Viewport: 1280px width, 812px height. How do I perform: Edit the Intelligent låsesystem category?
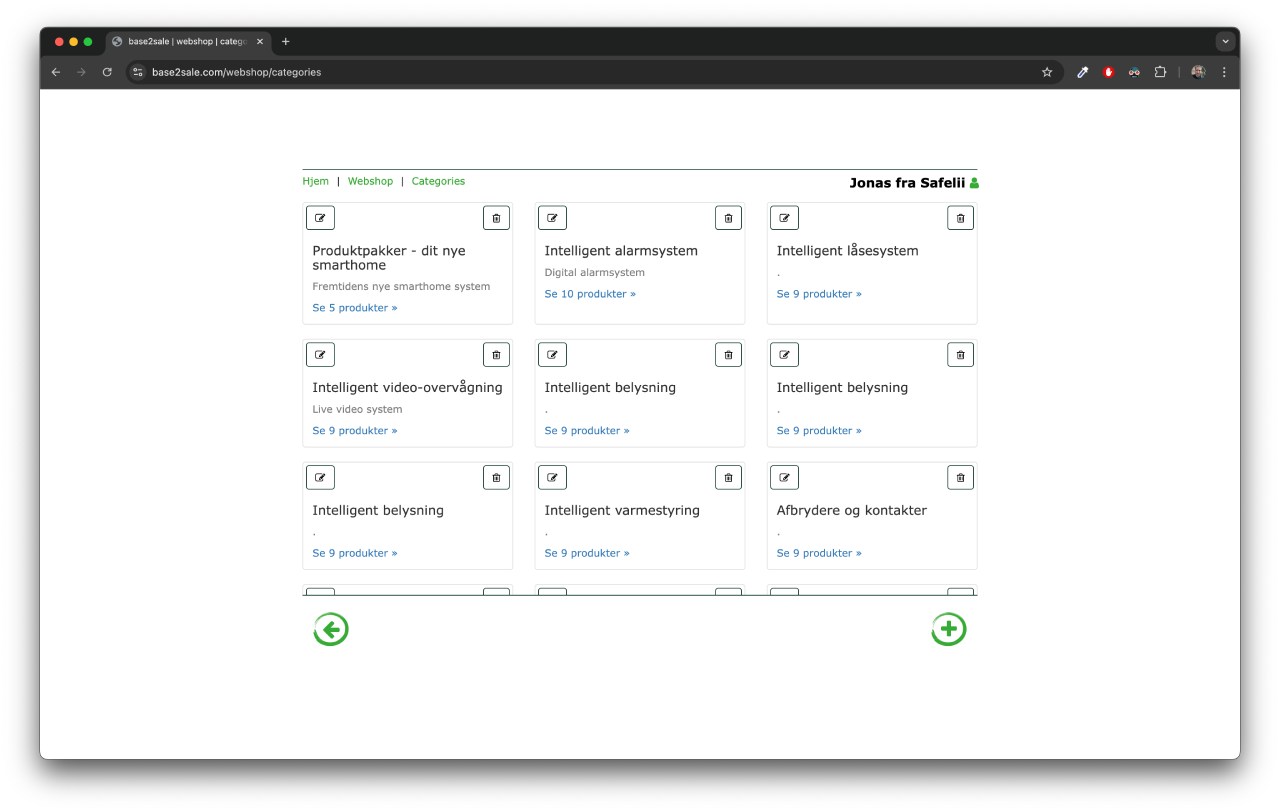(784, 218)
